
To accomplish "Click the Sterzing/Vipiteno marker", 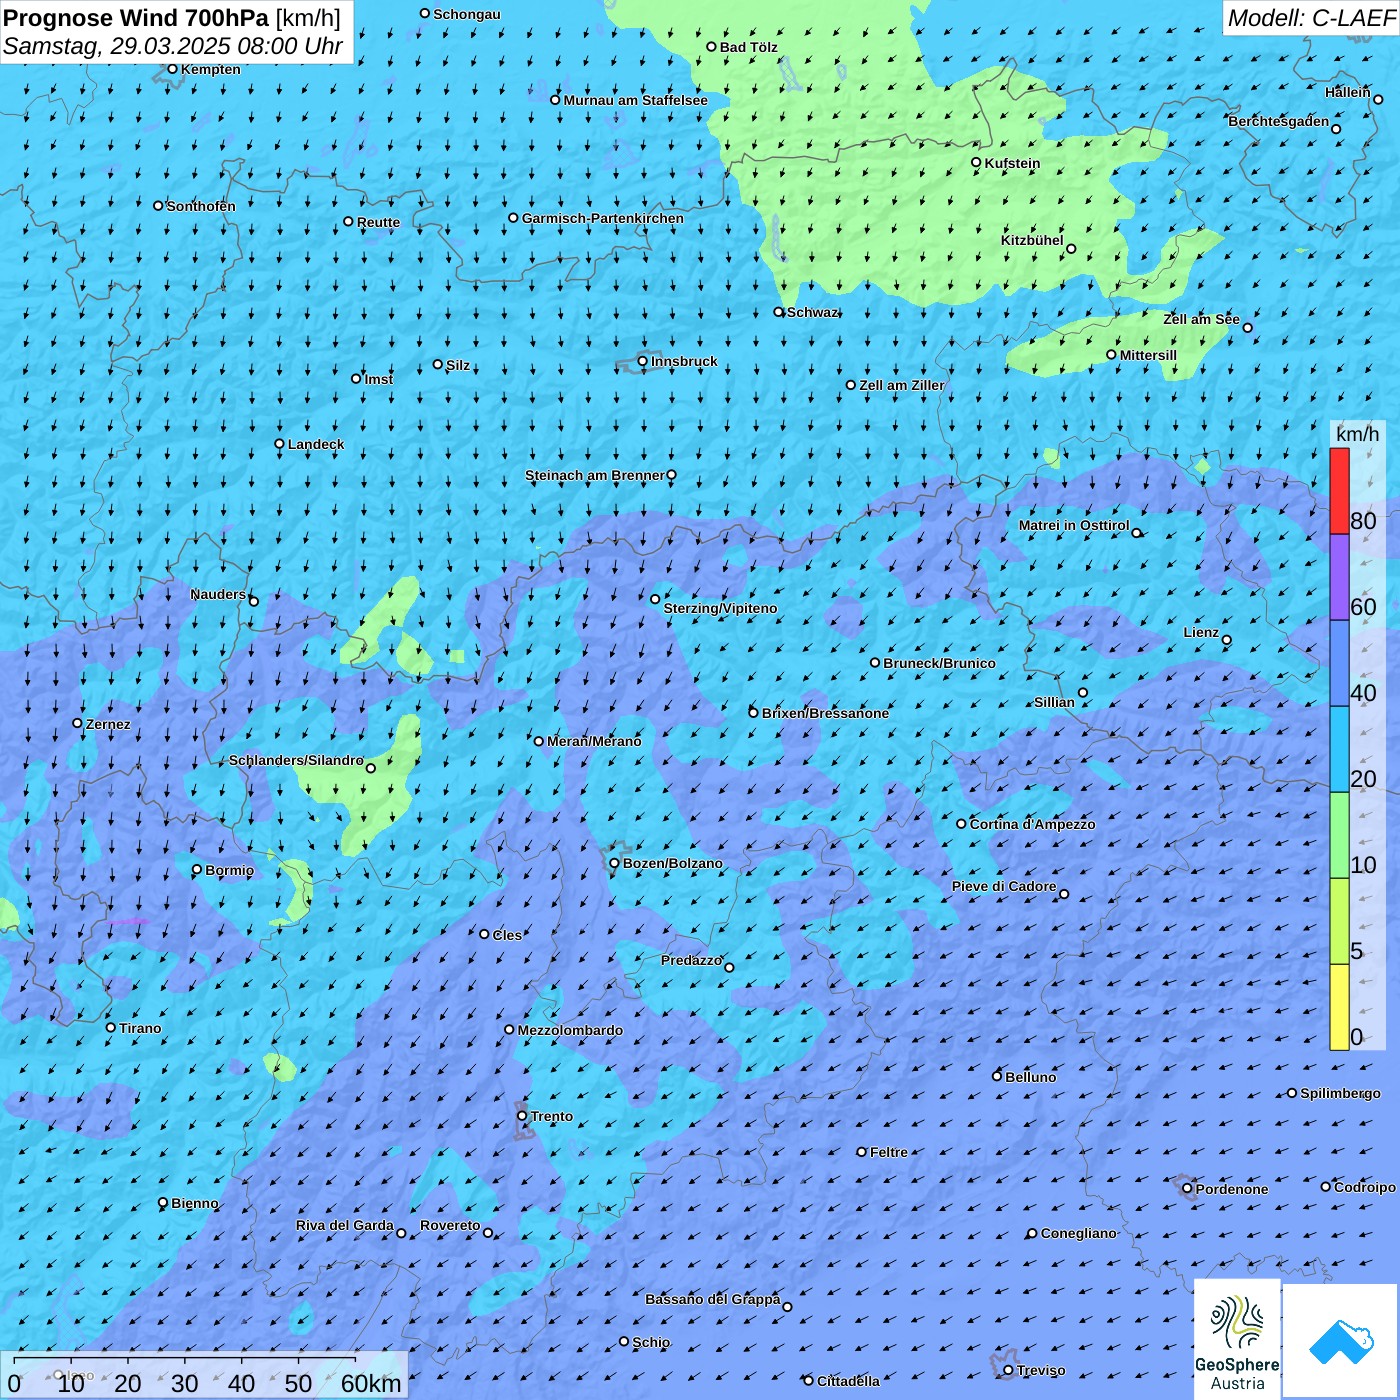I will [656, 599].
